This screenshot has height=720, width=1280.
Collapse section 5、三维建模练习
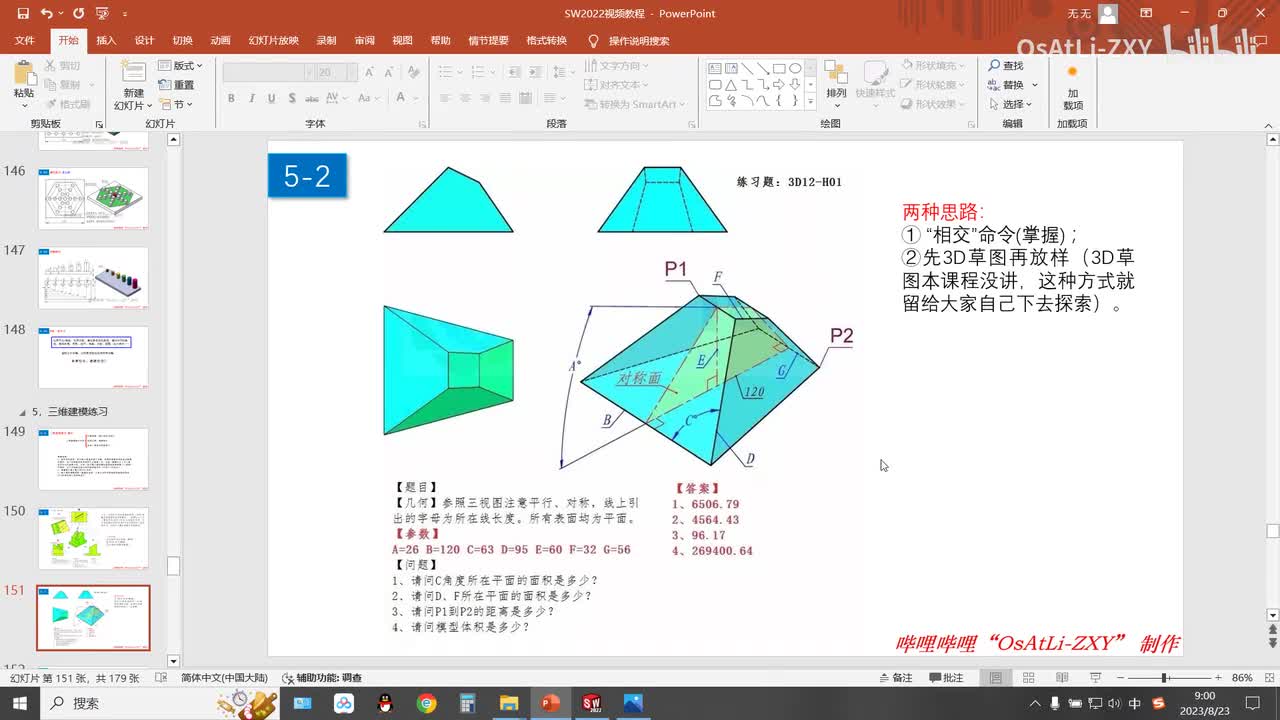(24, 412)
